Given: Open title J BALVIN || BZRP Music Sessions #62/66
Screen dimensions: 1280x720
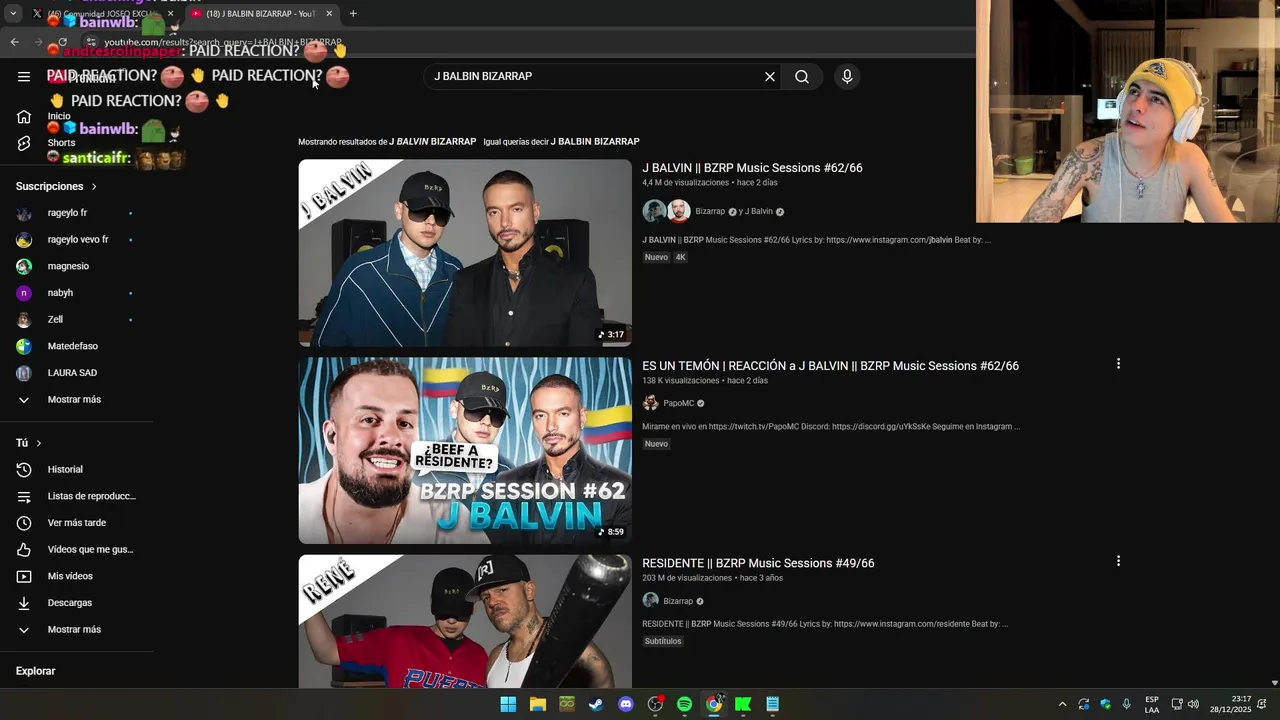Looking at the screenshot, I should pos(752,168).
